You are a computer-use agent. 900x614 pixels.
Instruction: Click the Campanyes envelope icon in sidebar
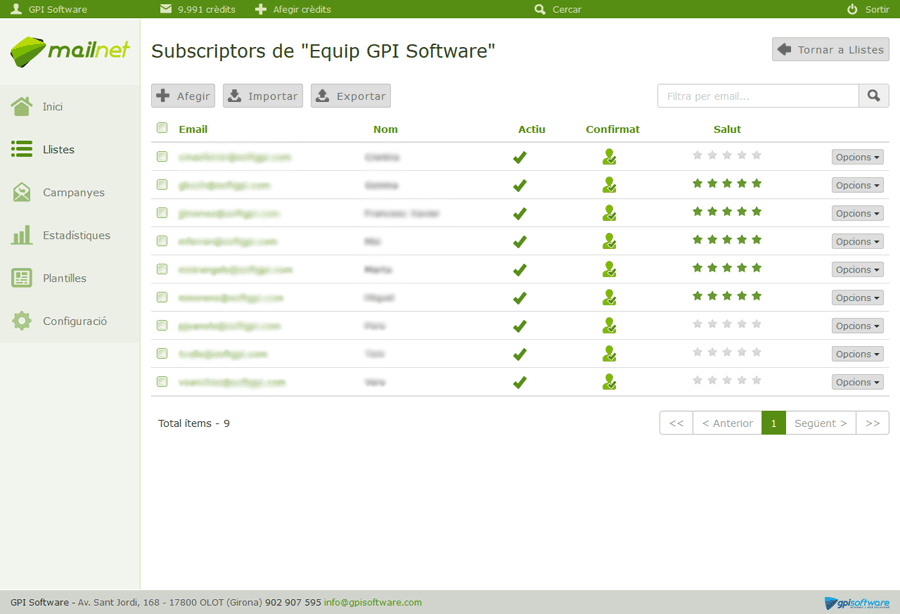point(21,192)
